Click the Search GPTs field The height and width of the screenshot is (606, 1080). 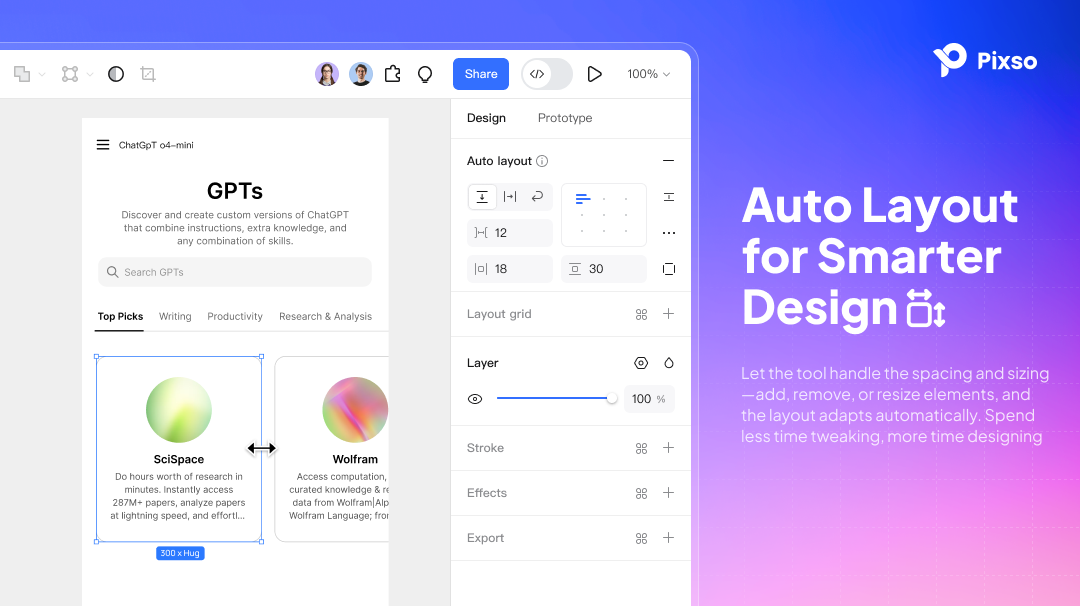pos(235,272)
